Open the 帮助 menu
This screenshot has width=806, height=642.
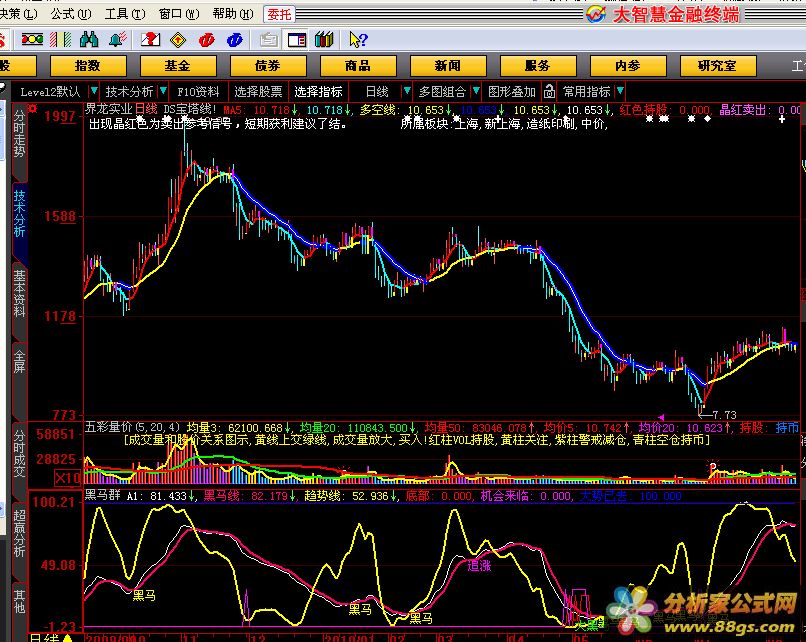[x=233, y=14]
